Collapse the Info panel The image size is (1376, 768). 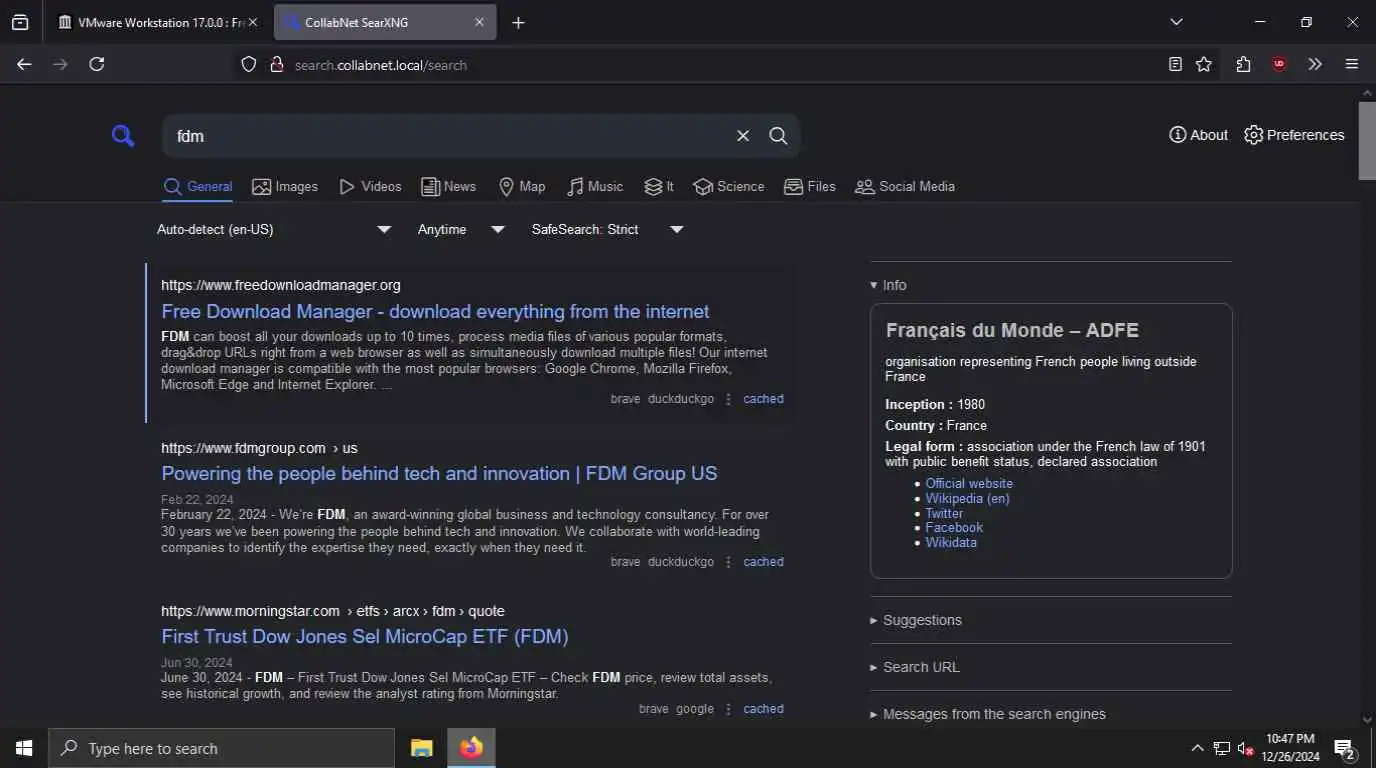pyautogui.click(x=889, y=285)
